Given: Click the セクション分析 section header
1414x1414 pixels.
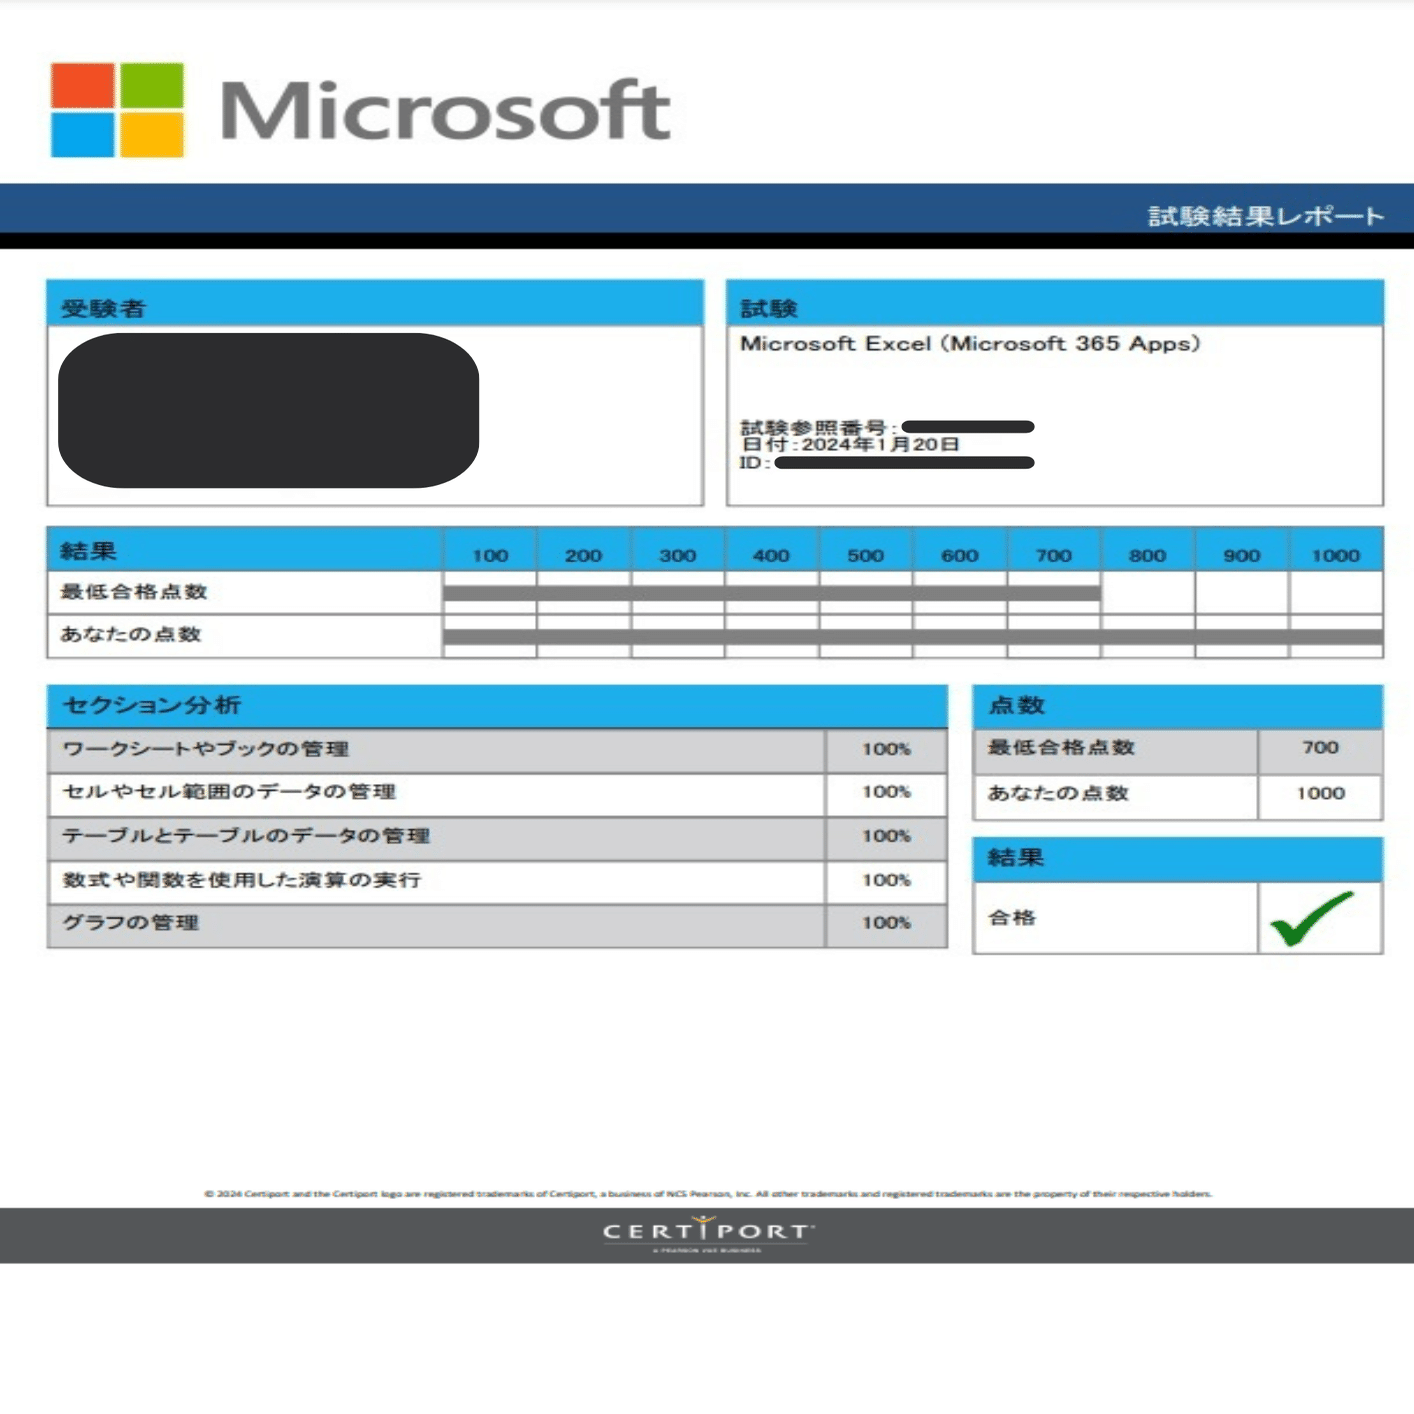Looking at the screenshot, I should (x=497, y=706).
